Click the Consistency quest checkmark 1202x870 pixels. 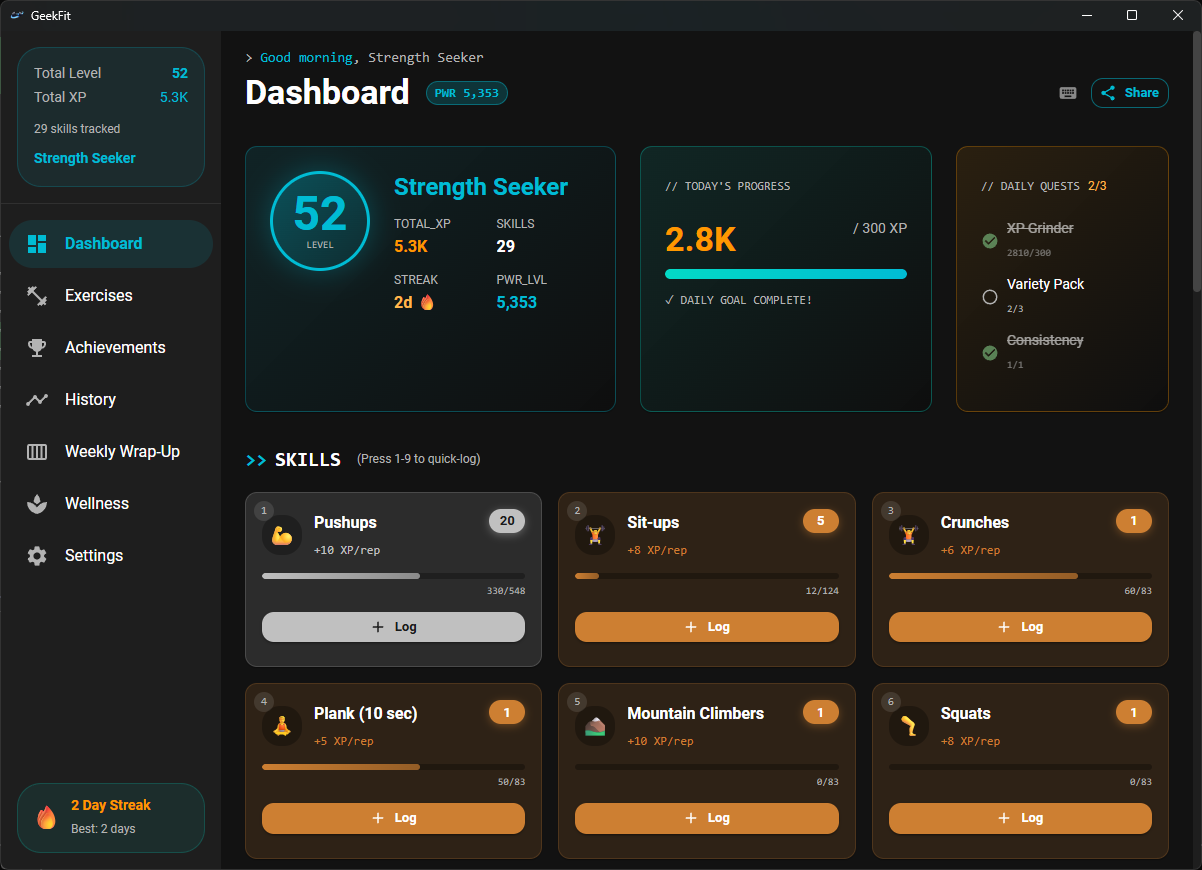coord(990,353)
